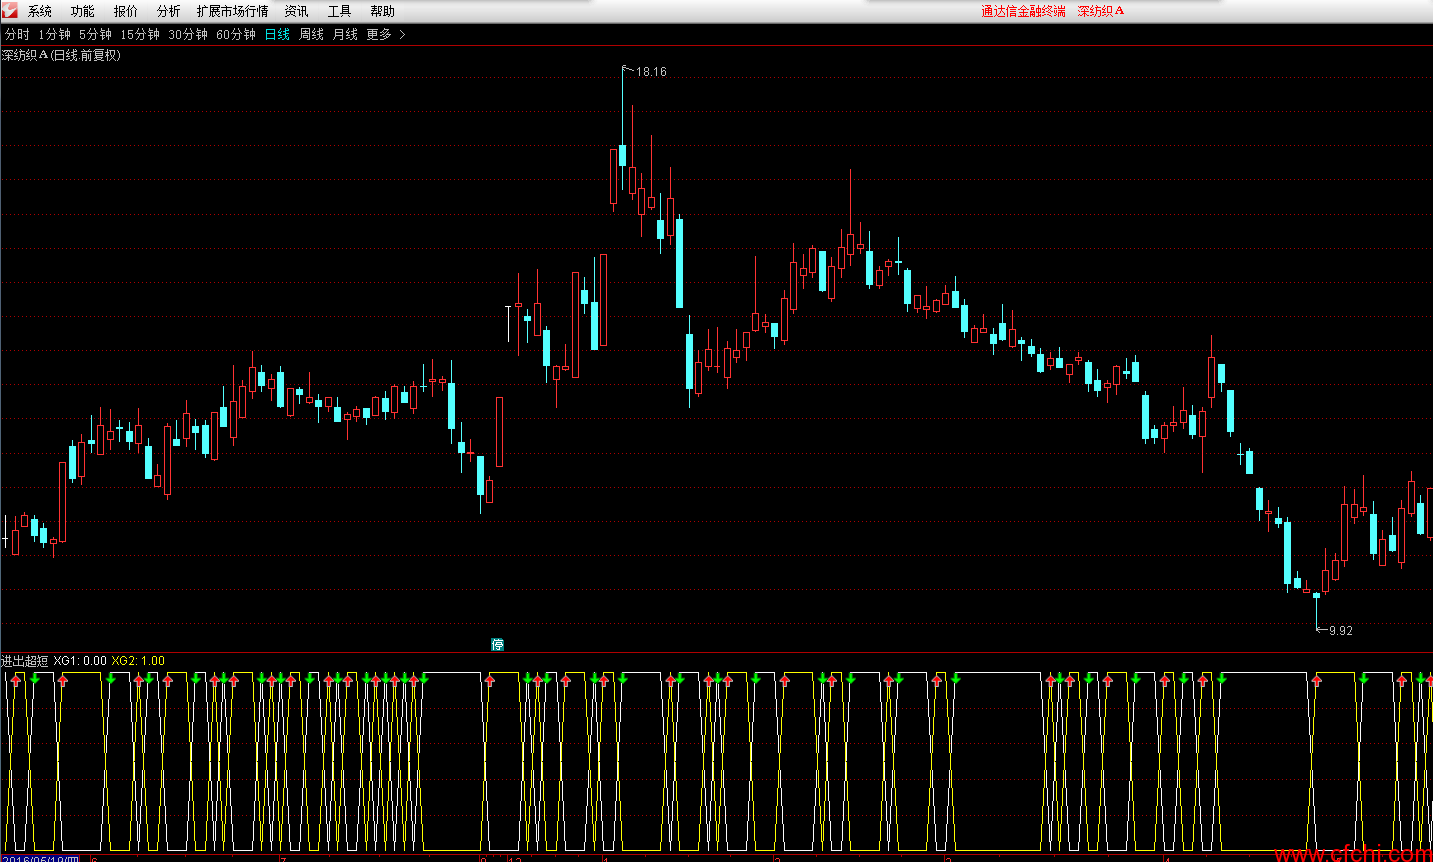1433x862 pixels.
Task: Open the 更多 periods list
Action: coord(379,34)
